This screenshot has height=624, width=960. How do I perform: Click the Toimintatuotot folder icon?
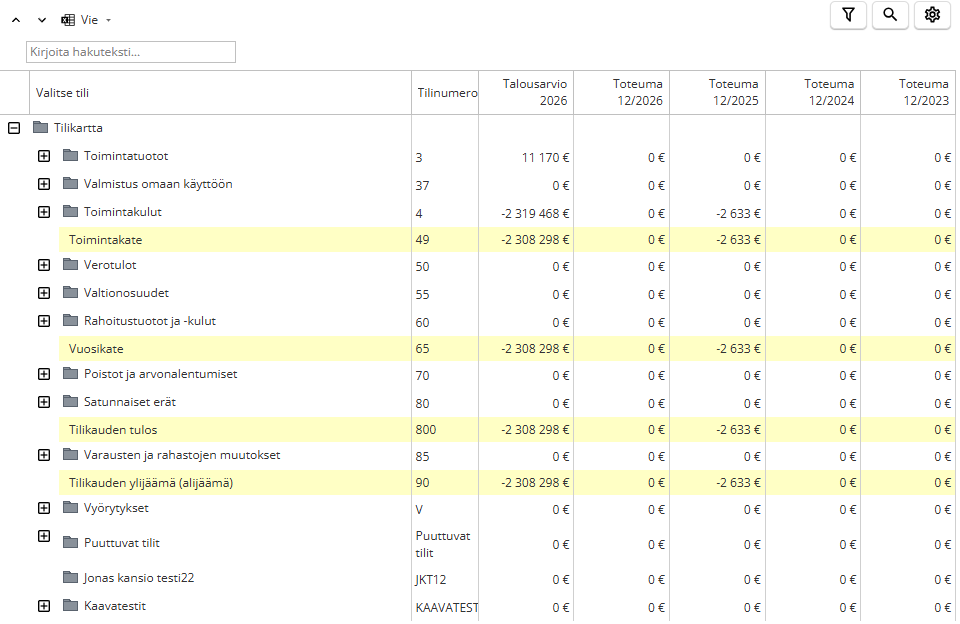coord(70,156)
